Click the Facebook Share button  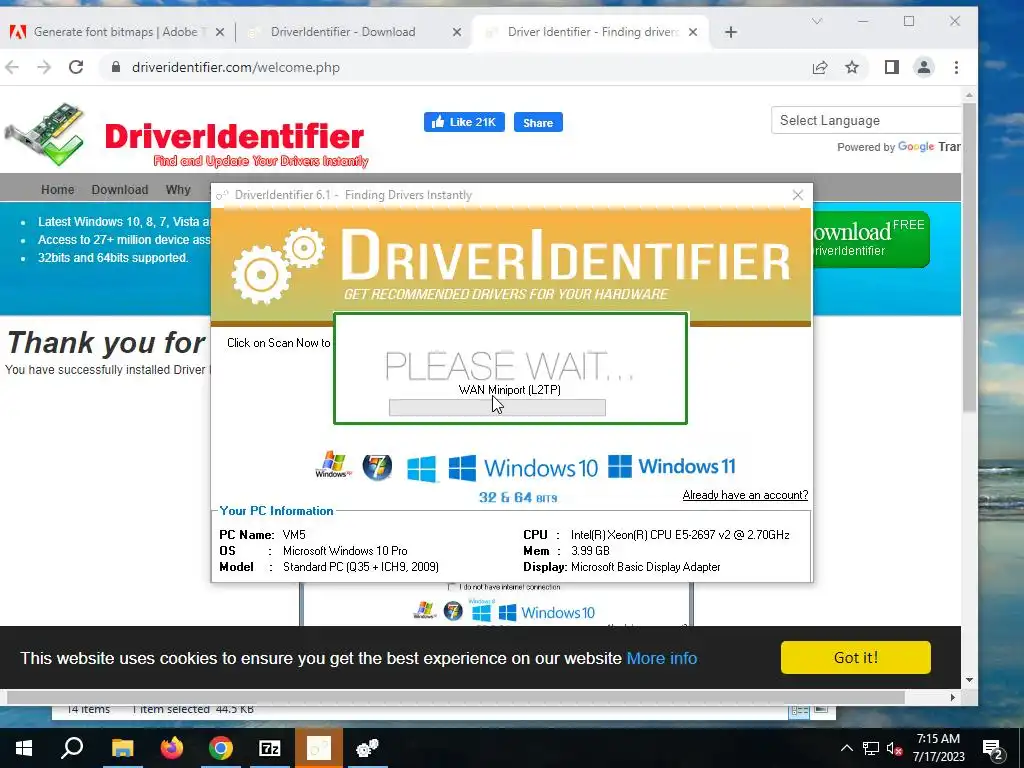pyautogui.click(x=538, y=122)
